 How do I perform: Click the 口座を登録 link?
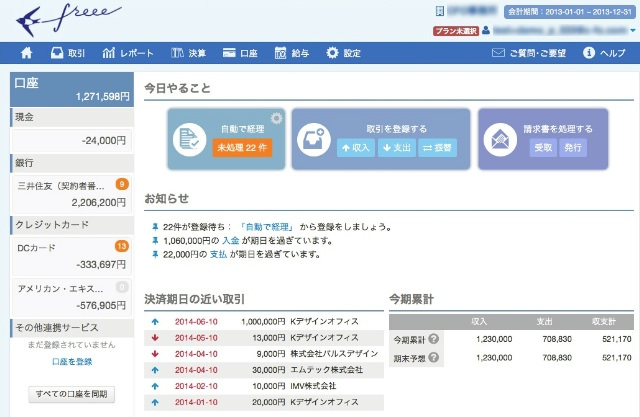[72, 362]
